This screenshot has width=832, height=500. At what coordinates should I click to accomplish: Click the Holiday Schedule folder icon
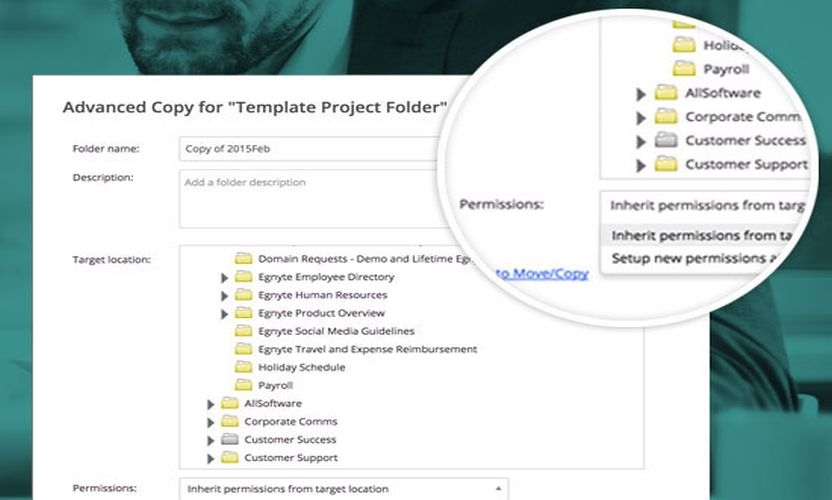243,367
